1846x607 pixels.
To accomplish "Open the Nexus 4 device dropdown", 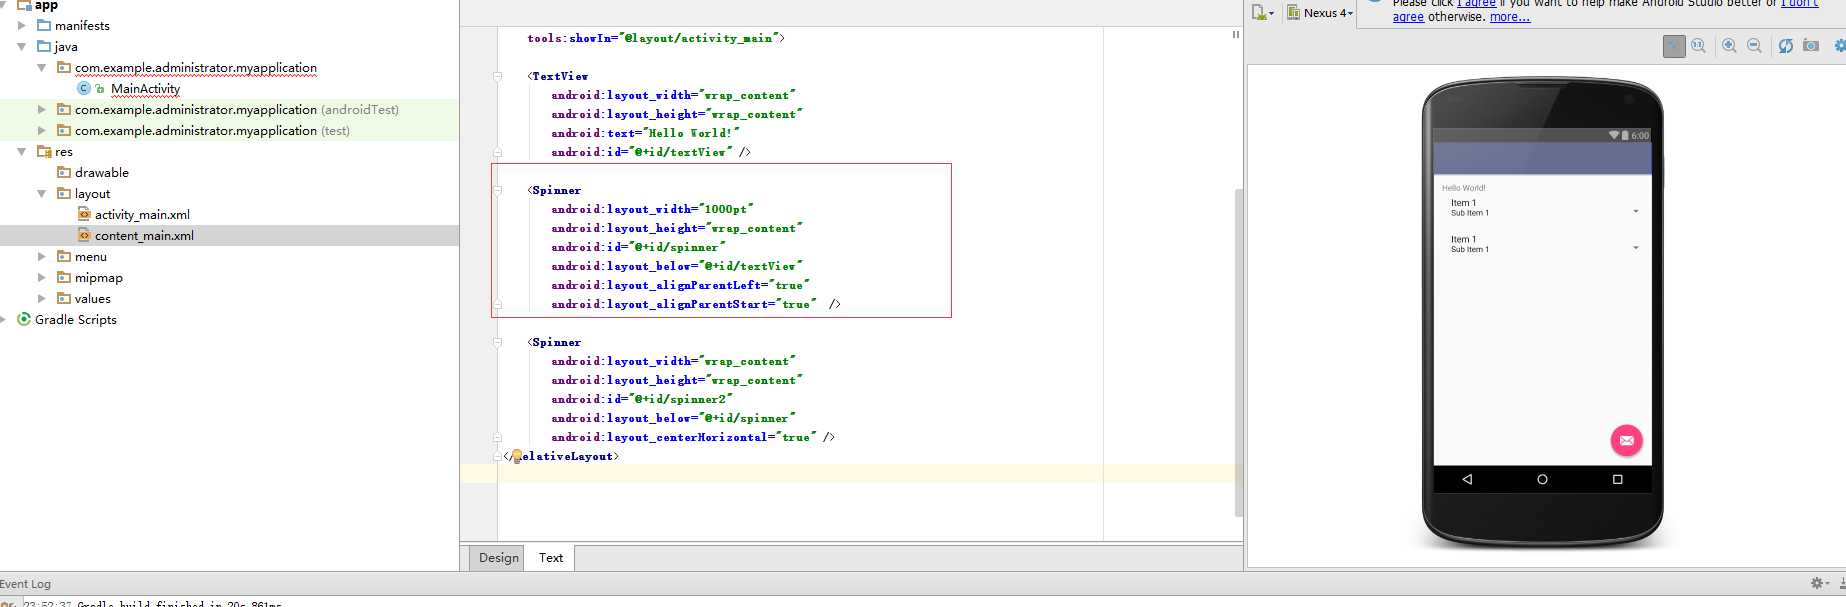I will click(x=1320, y=13).
